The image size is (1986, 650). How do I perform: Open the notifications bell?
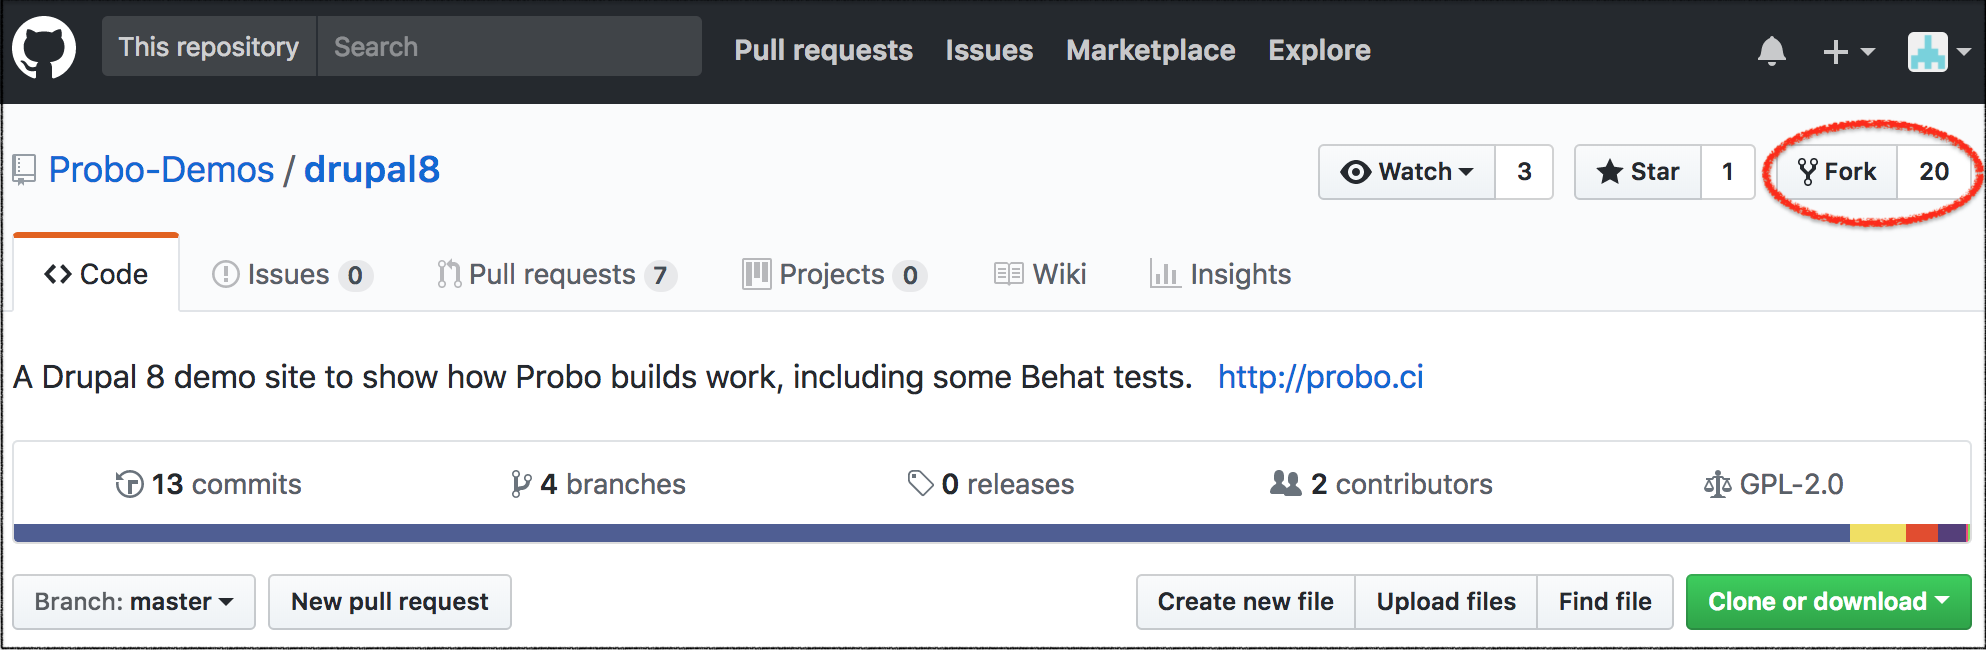click(x=1771, y=50)
